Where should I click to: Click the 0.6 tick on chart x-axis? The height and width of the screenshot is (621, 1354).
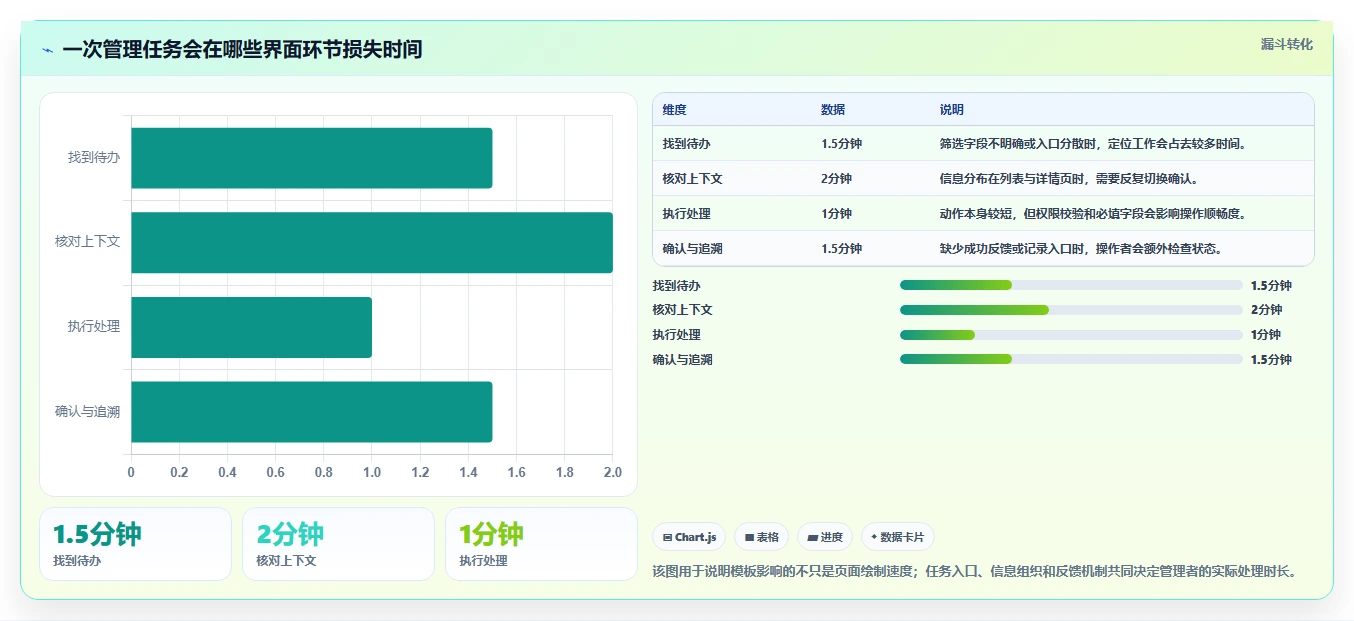(x=275, y=472)
